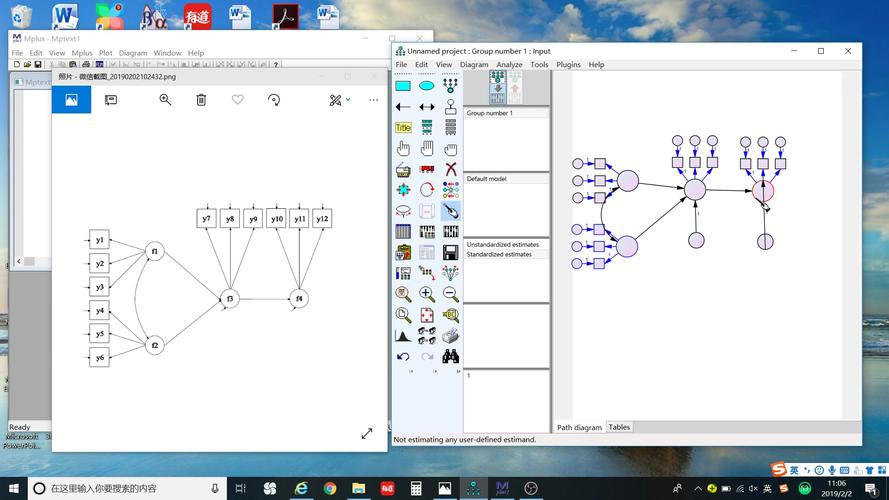This screenshot has width=889, height=500.
Task: Click the binoculars search icon in Amos
Action: pos(451,356)
